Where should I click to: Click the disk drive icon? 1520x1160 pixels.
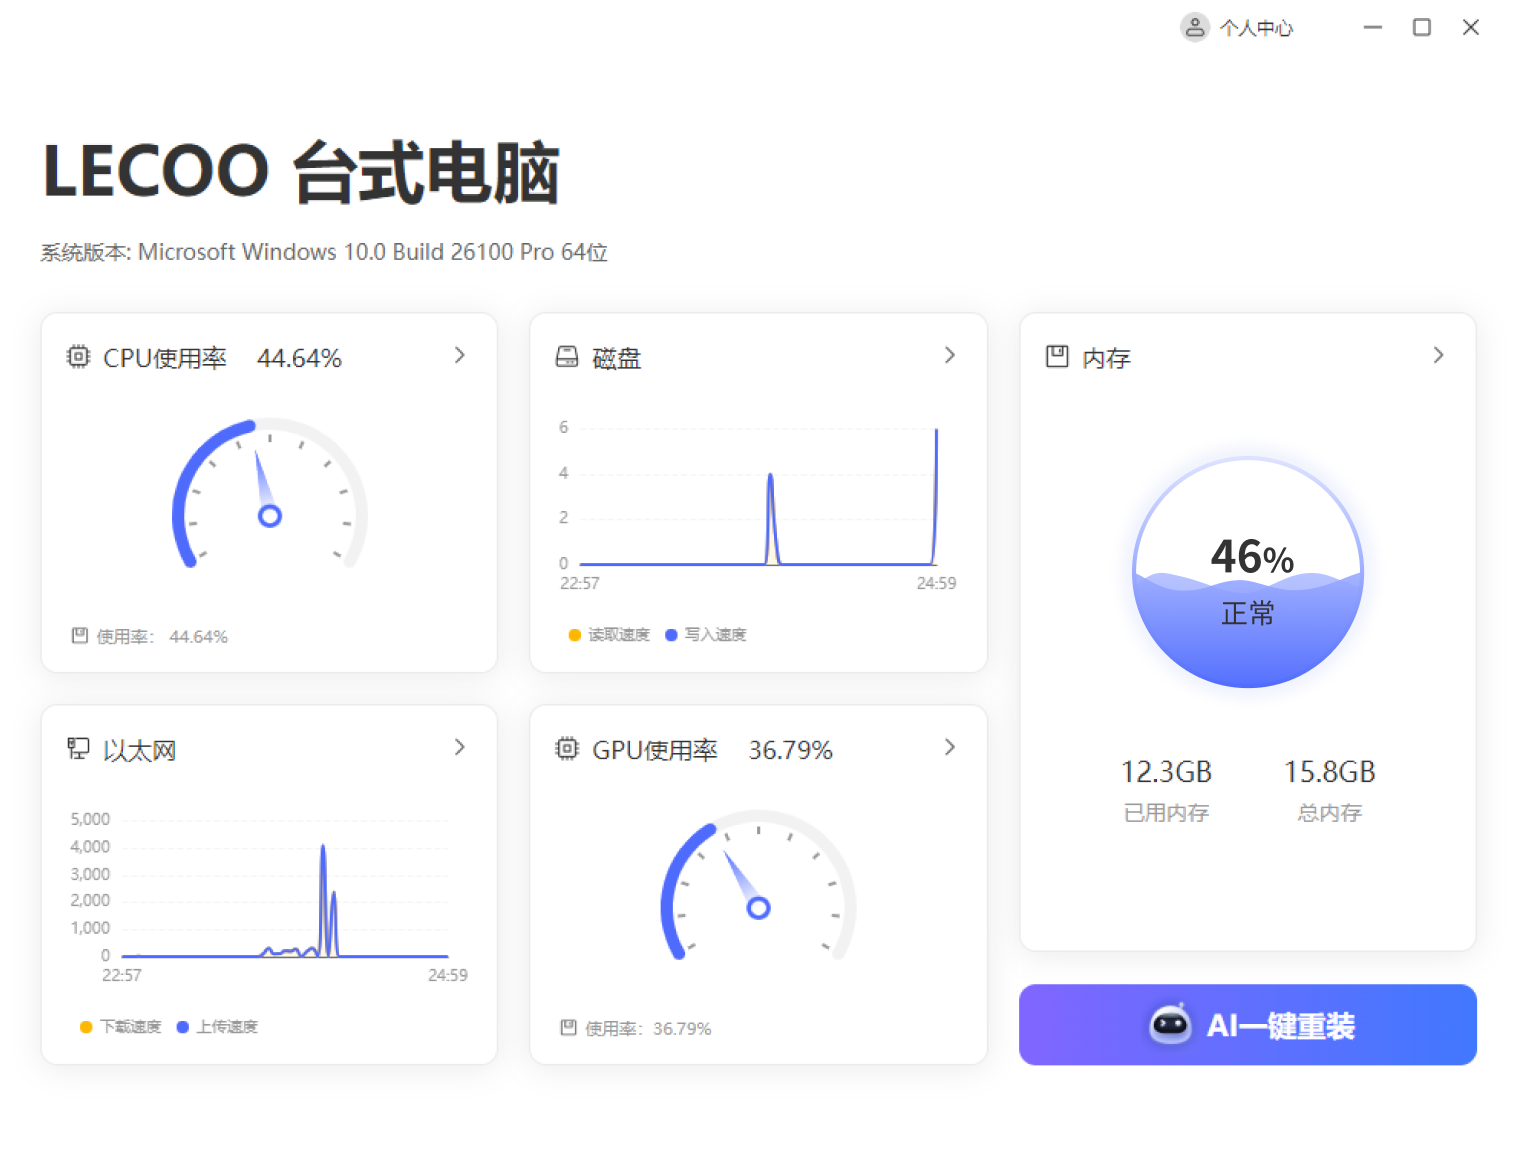click(x=567, y=357)
